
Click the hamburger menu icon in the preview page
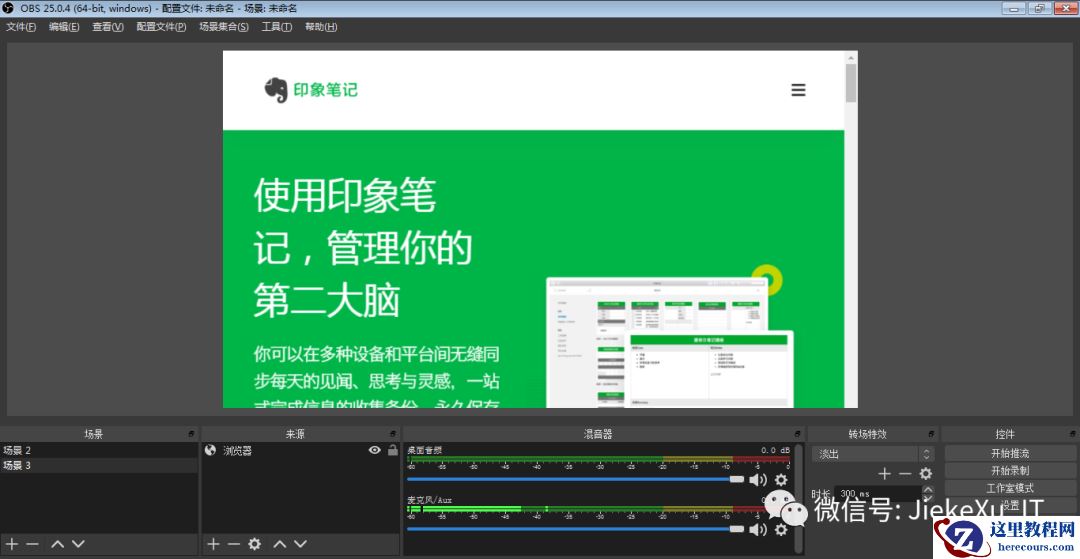coord(798,90)
